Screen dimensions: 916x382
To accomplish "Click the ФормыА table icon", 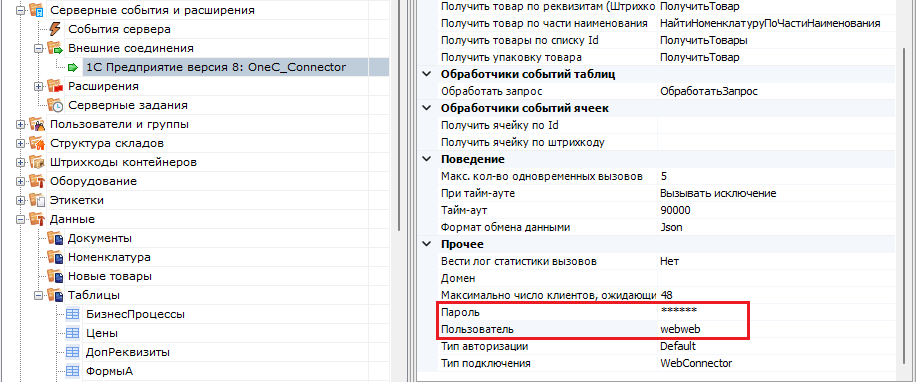I will 73,371.
